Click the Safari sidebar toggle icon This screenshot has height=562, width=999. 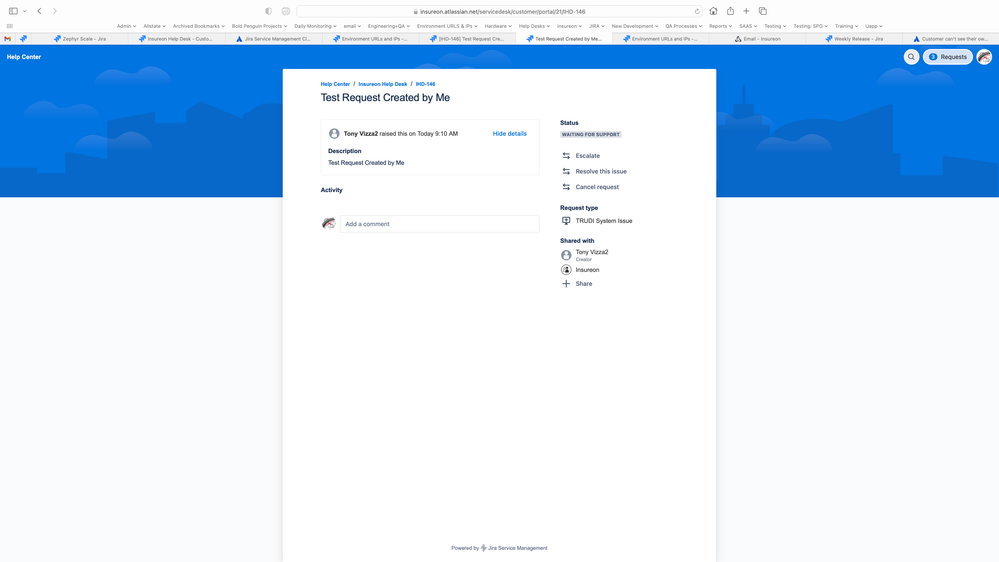click(13, 11)
